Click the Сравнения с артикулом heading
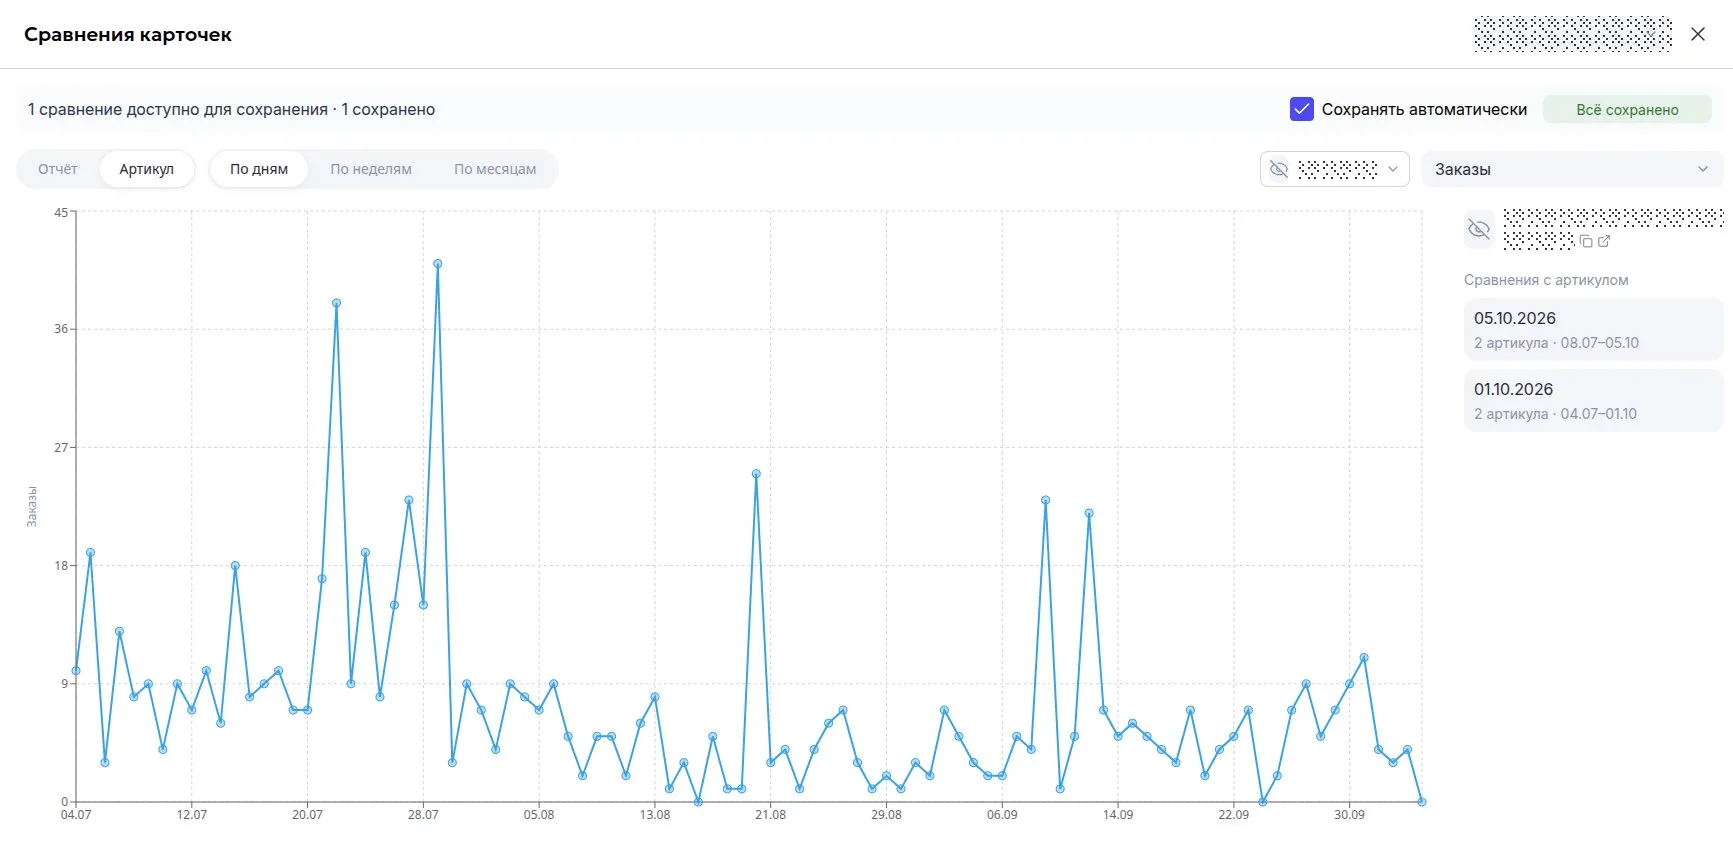This screenshot has width=1733, height=848. [x=1546, y=280]
